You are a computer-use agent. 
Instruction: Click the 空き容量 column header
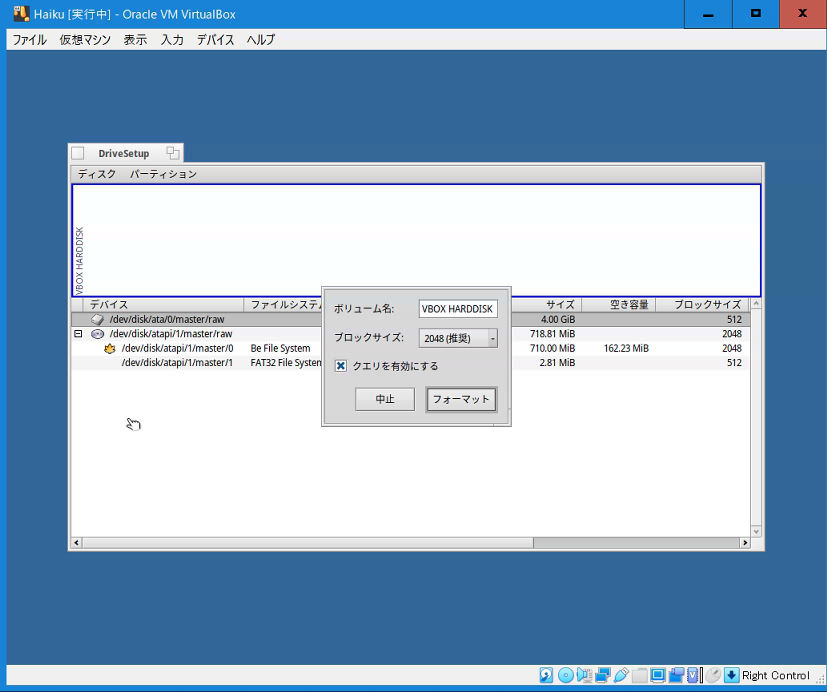pyautogui.click(x=619, y=305)
